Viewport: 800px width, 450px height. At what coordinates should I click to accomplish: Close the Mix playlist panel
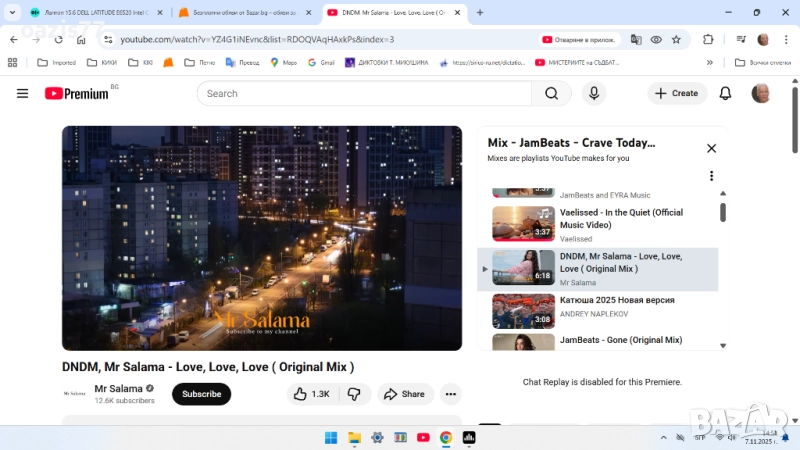click(x=711, y=148)
